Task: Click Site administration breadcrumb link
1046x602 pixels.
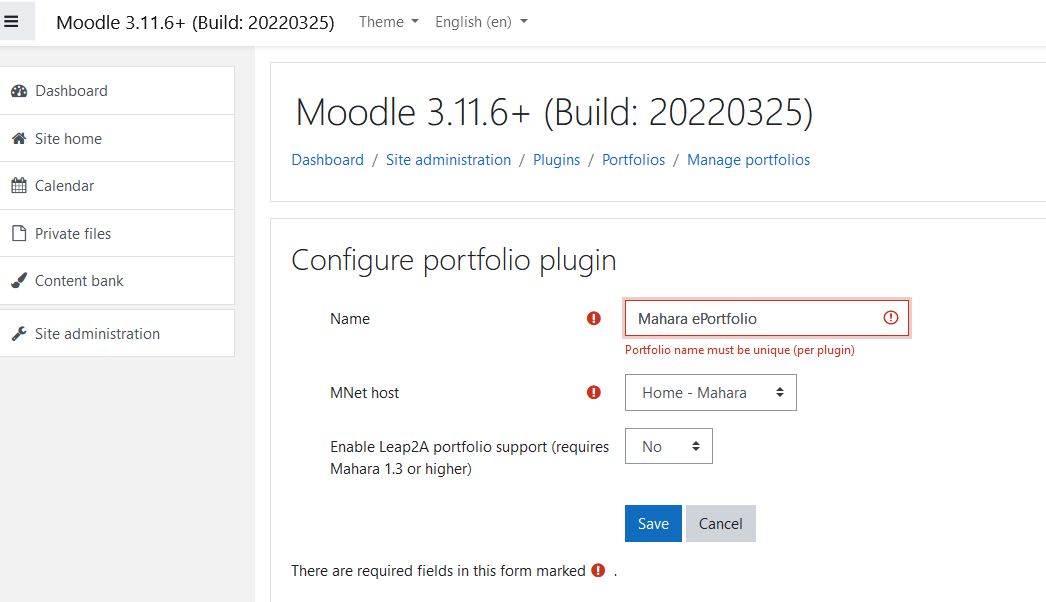Action: pos(448,160)
